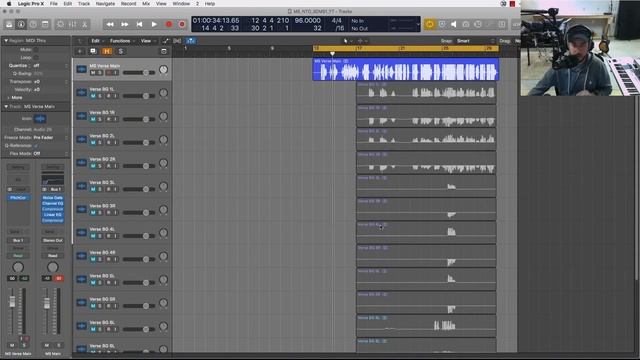Open the Apple menu
Viewport: 640px width, 360px height.
pos(9,4)
